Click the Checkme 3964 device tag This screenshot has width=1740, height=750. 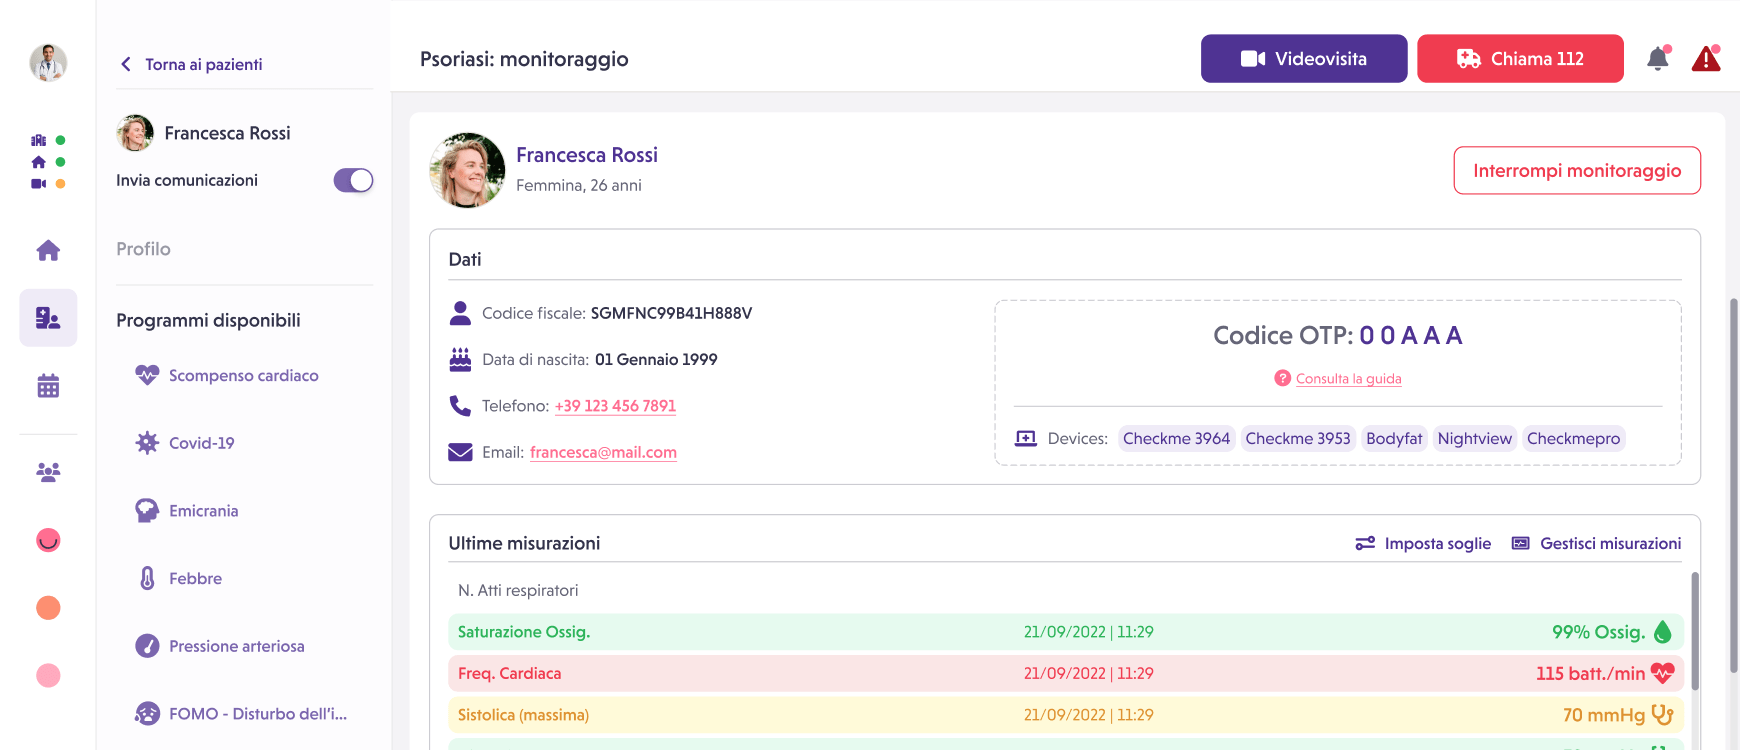click(x=1176, y=438)
